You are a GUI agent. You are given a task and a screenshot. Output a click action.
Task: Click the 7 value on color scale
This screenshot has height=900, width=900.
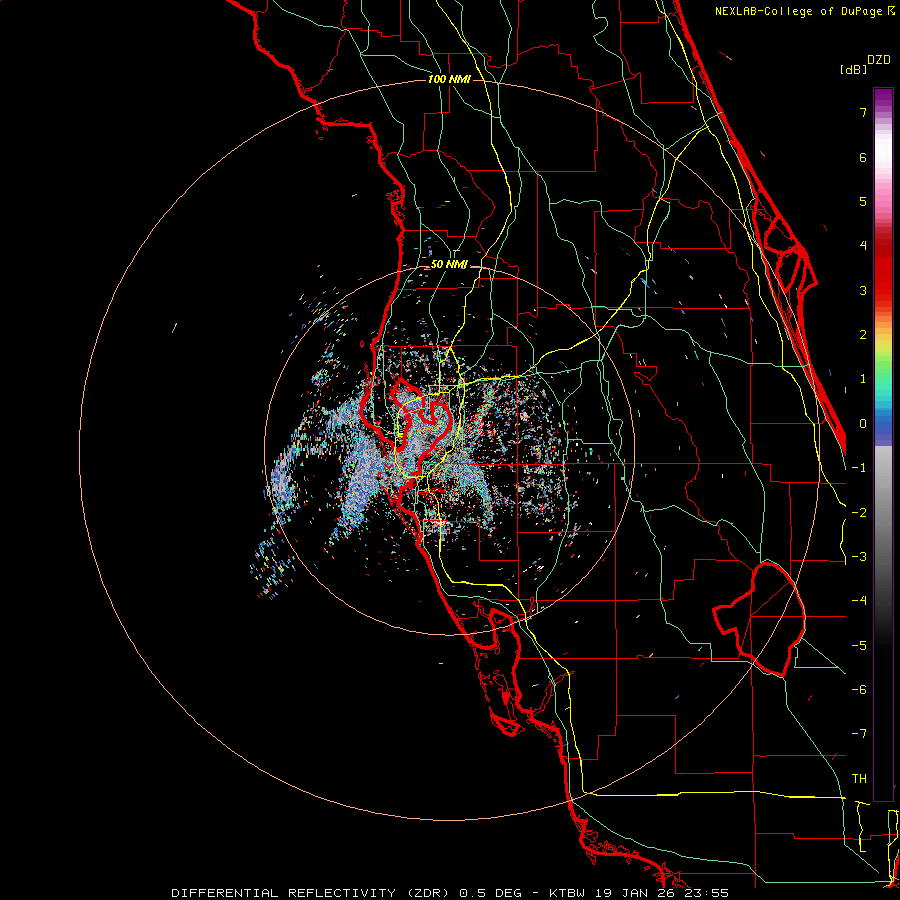click(863, 112)
